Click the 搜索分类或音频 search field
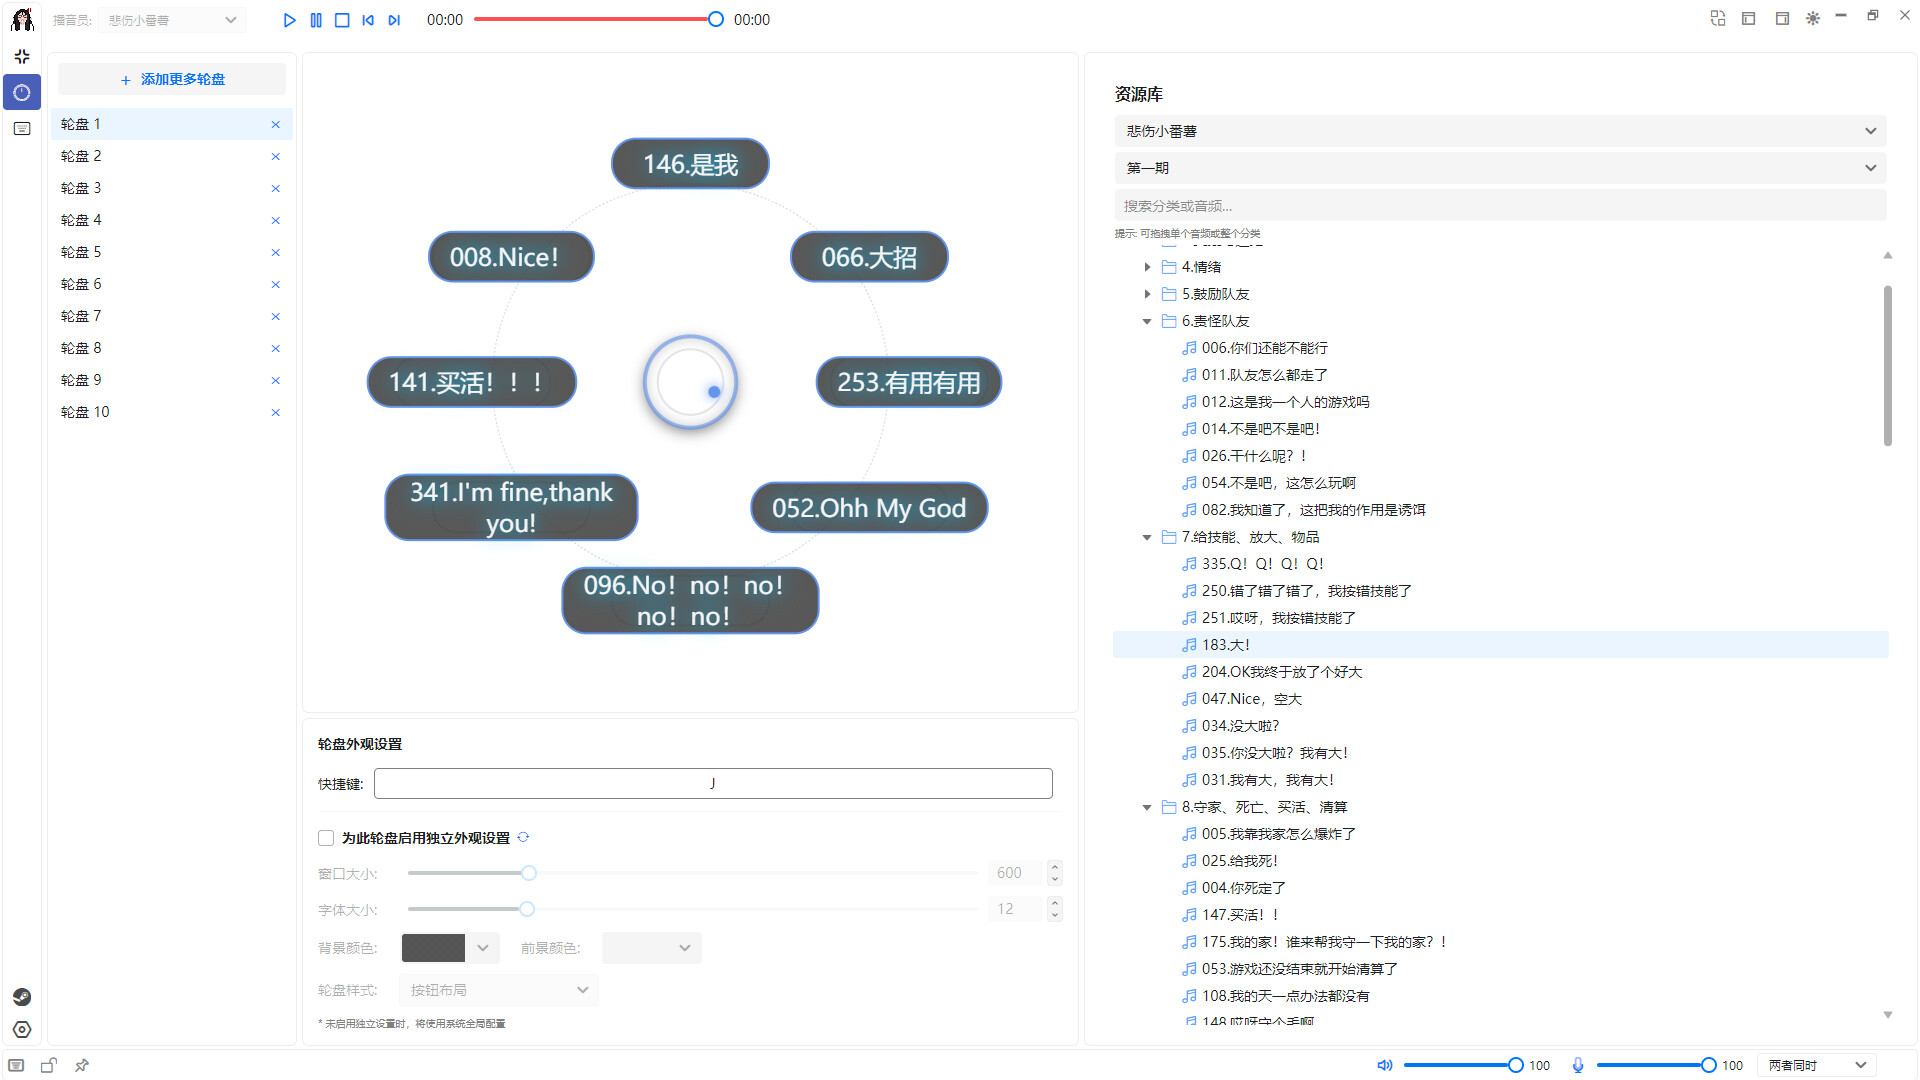 (1500, 206)
